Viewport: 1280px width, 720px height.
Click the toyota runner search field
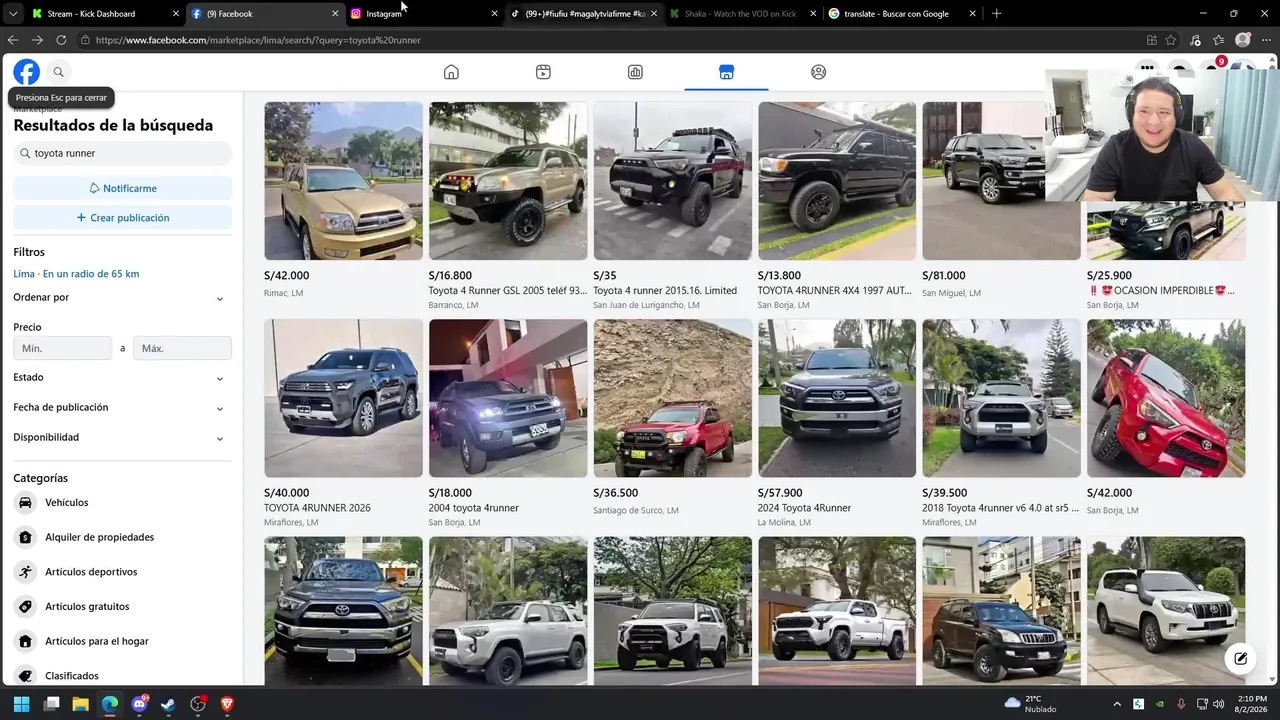(x=122, y=153)
